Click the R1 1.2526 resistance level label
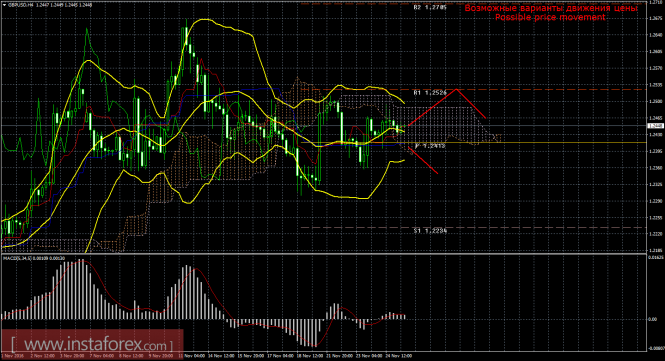The width and height of the screenshot is (665, 361). 430,92
